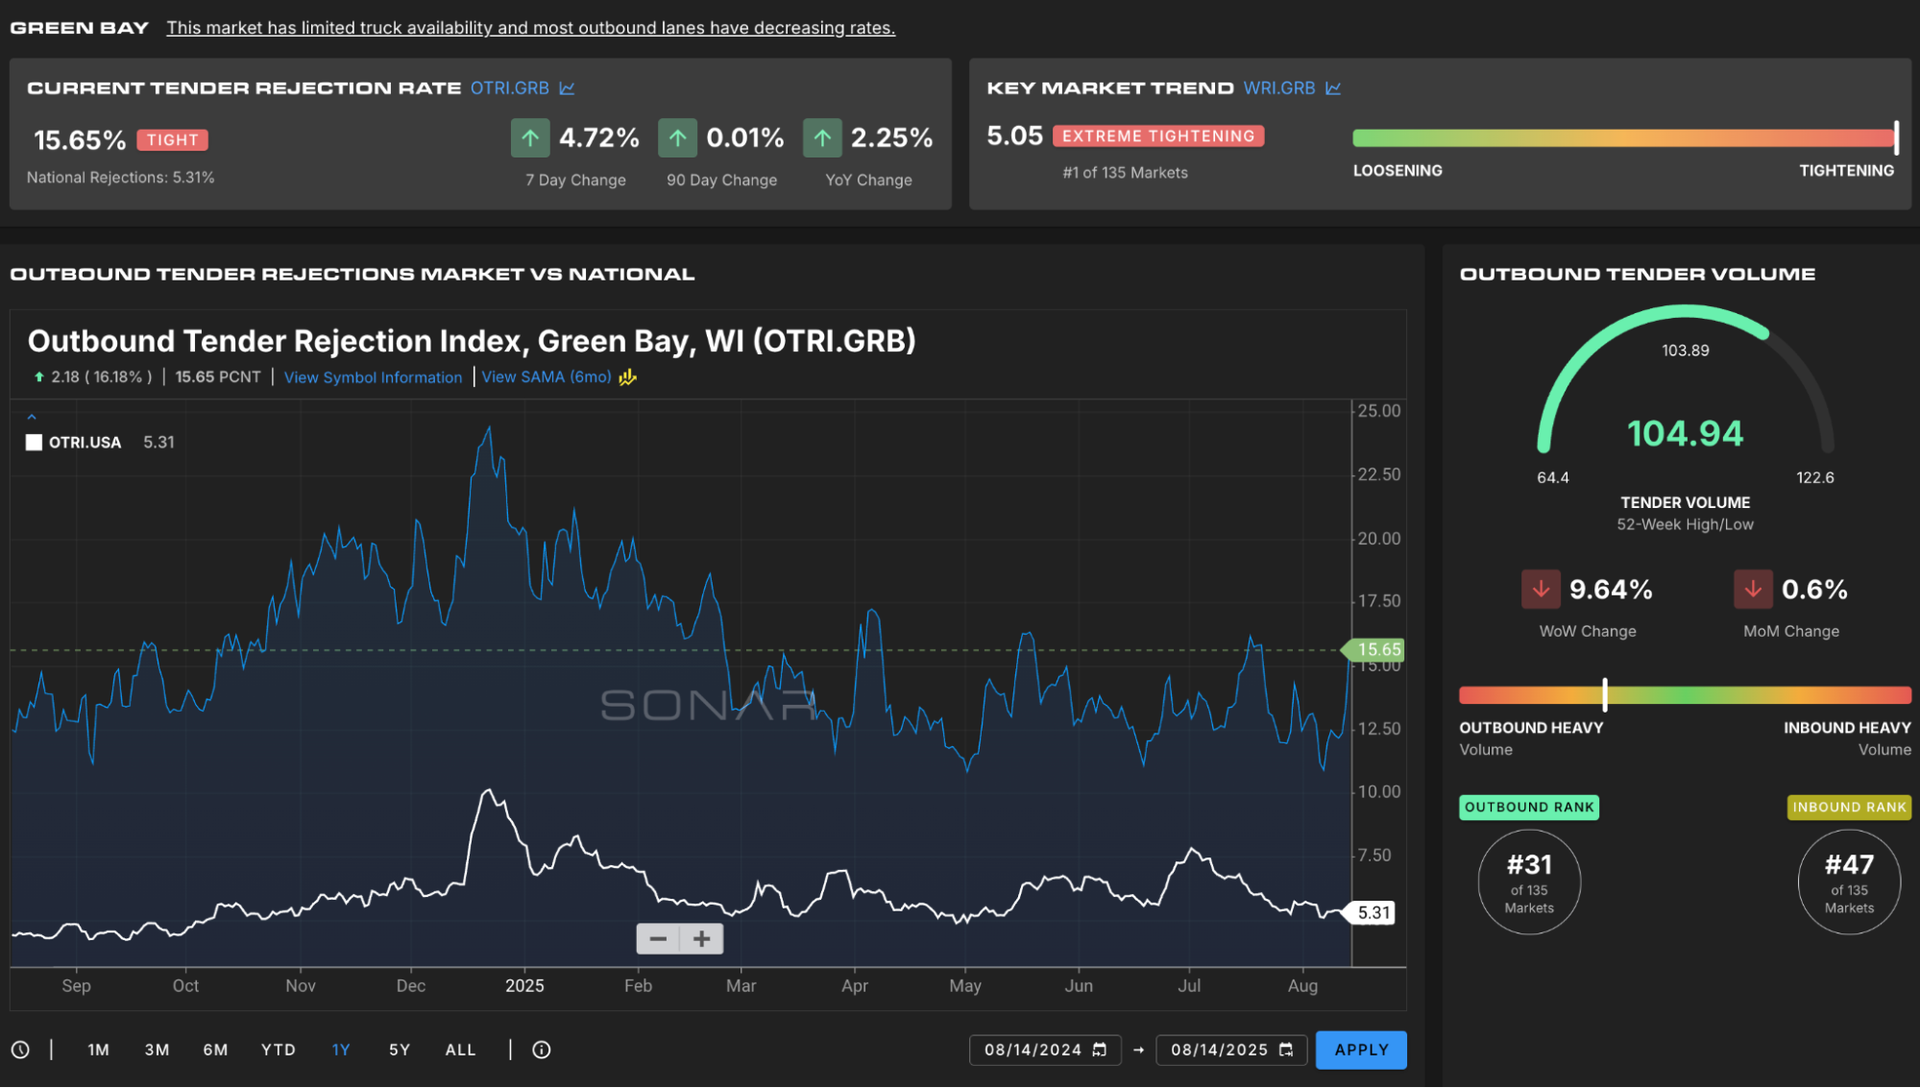
Task: Click the WoW Change down arrow
Action: [1541, 589]
